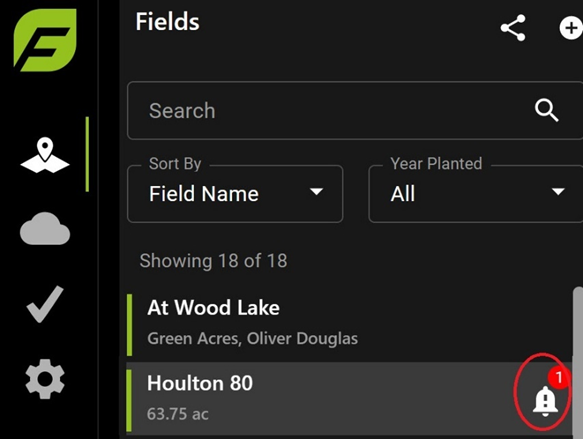
Task: Open the map fields sidebar icon
Action: click(45, 155)
